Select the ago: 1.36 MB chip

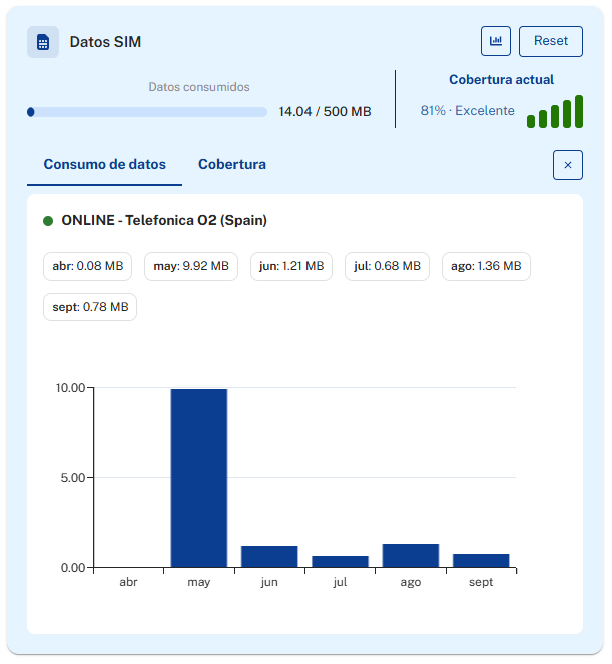[486, 266]
